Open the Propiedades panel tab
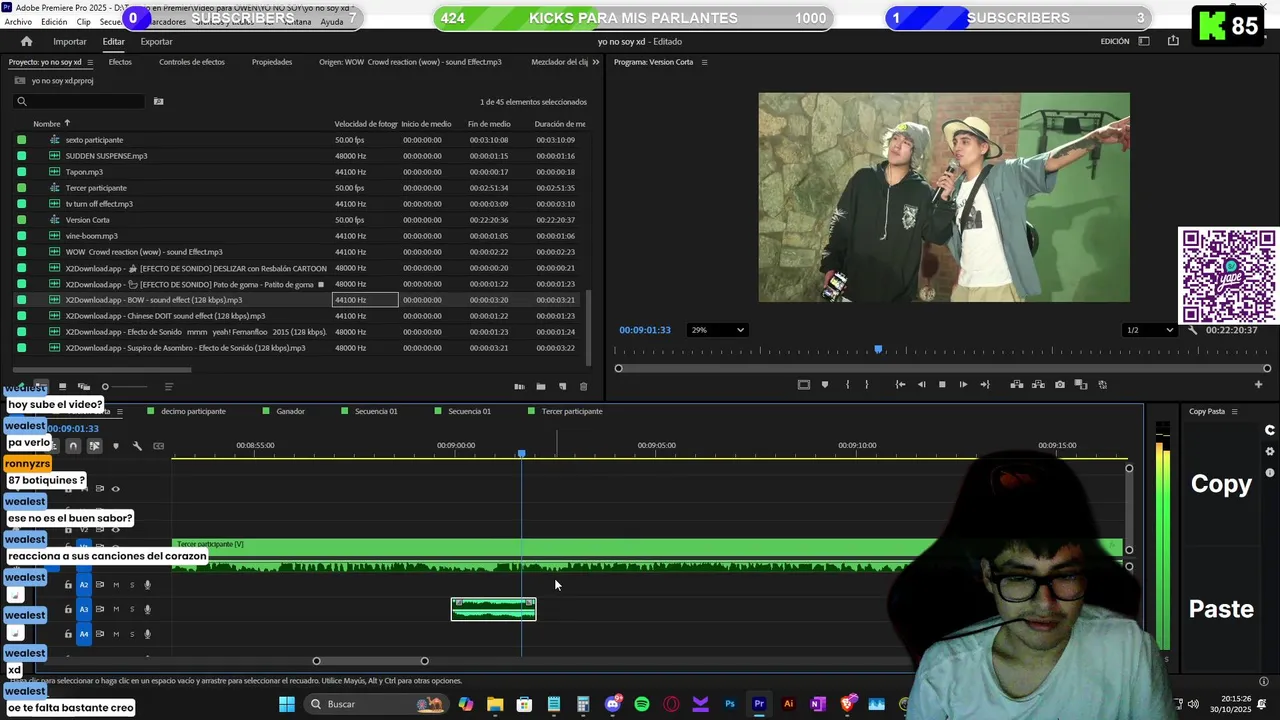The image size is (1280, 720). point(272,62)
